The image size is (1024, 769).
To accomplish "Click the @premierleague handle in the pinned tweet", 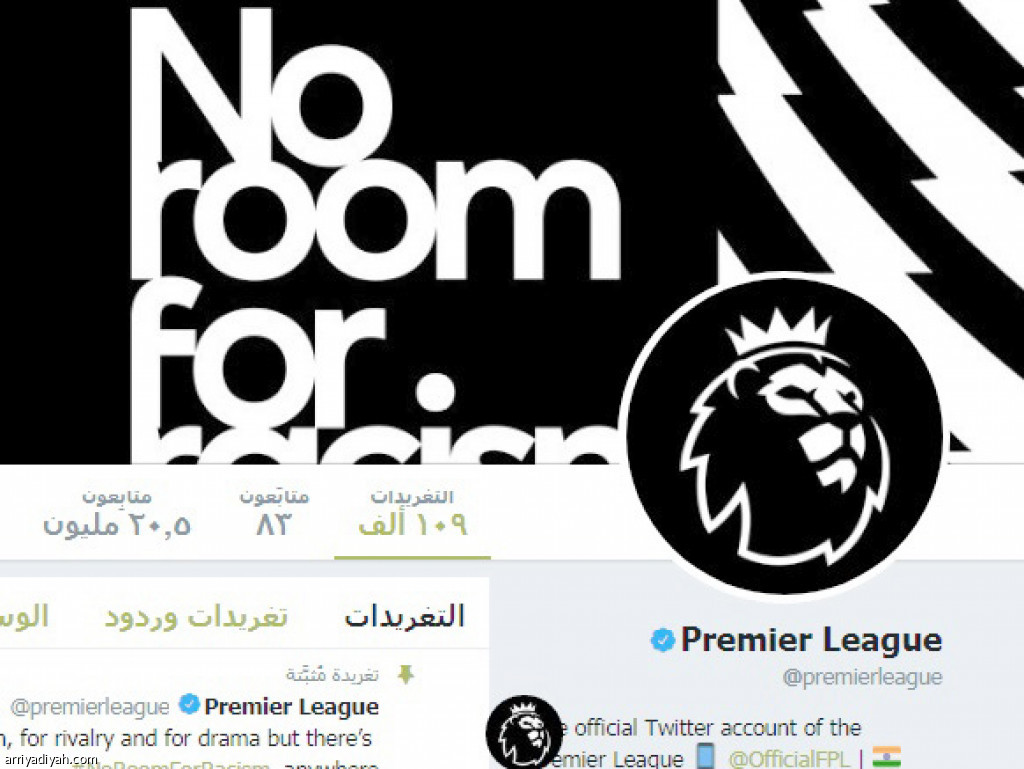I will click(90, 707).
